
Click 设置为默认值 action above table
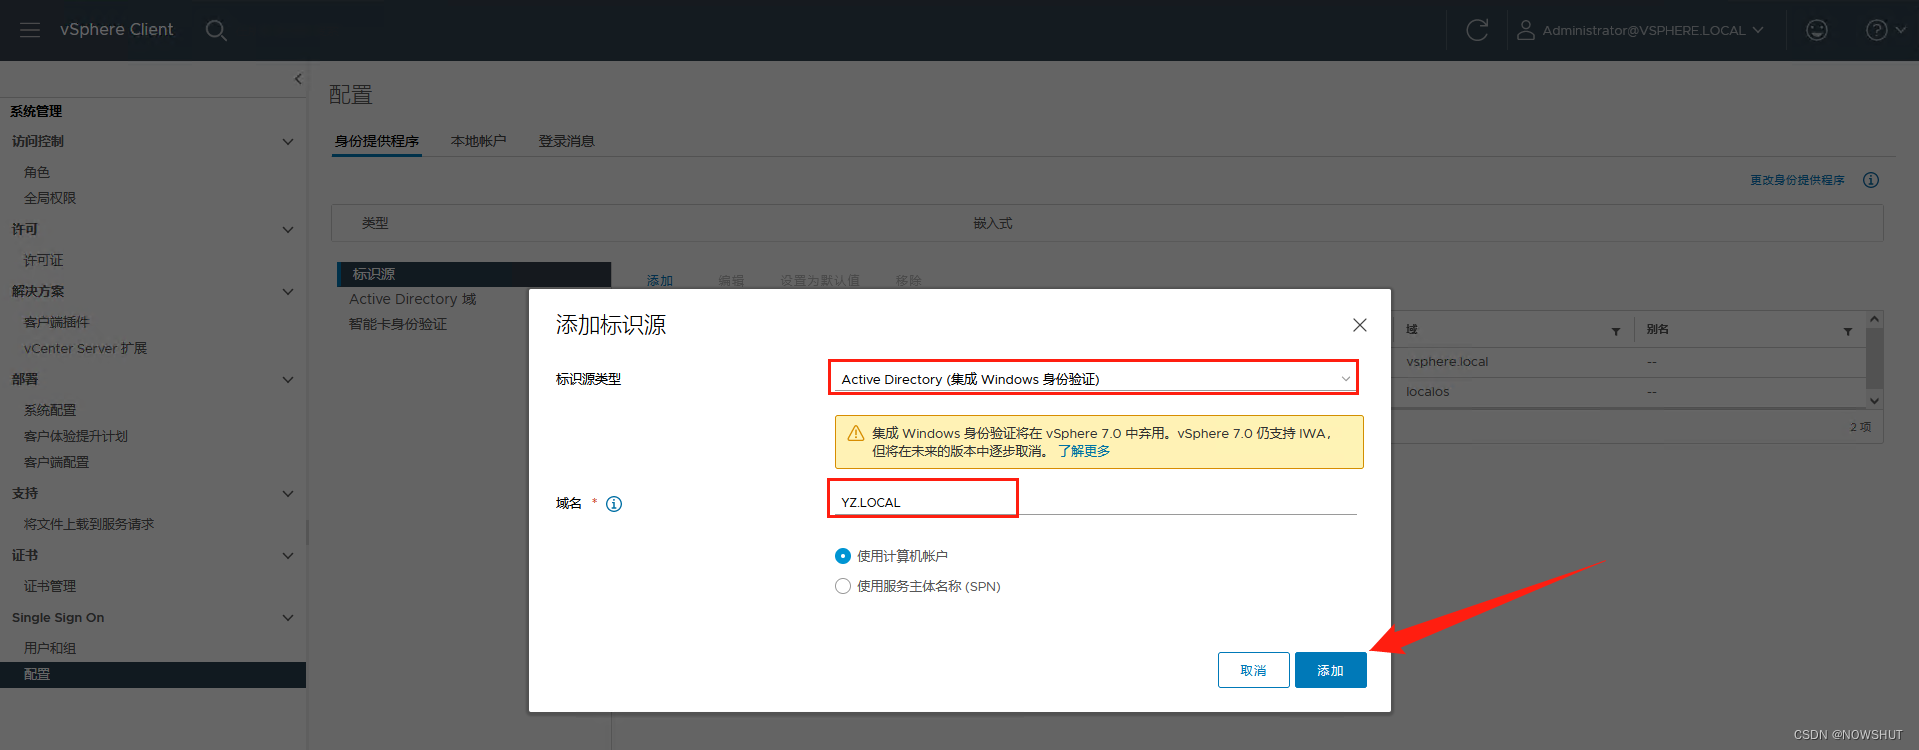click(x=820, y=280)
